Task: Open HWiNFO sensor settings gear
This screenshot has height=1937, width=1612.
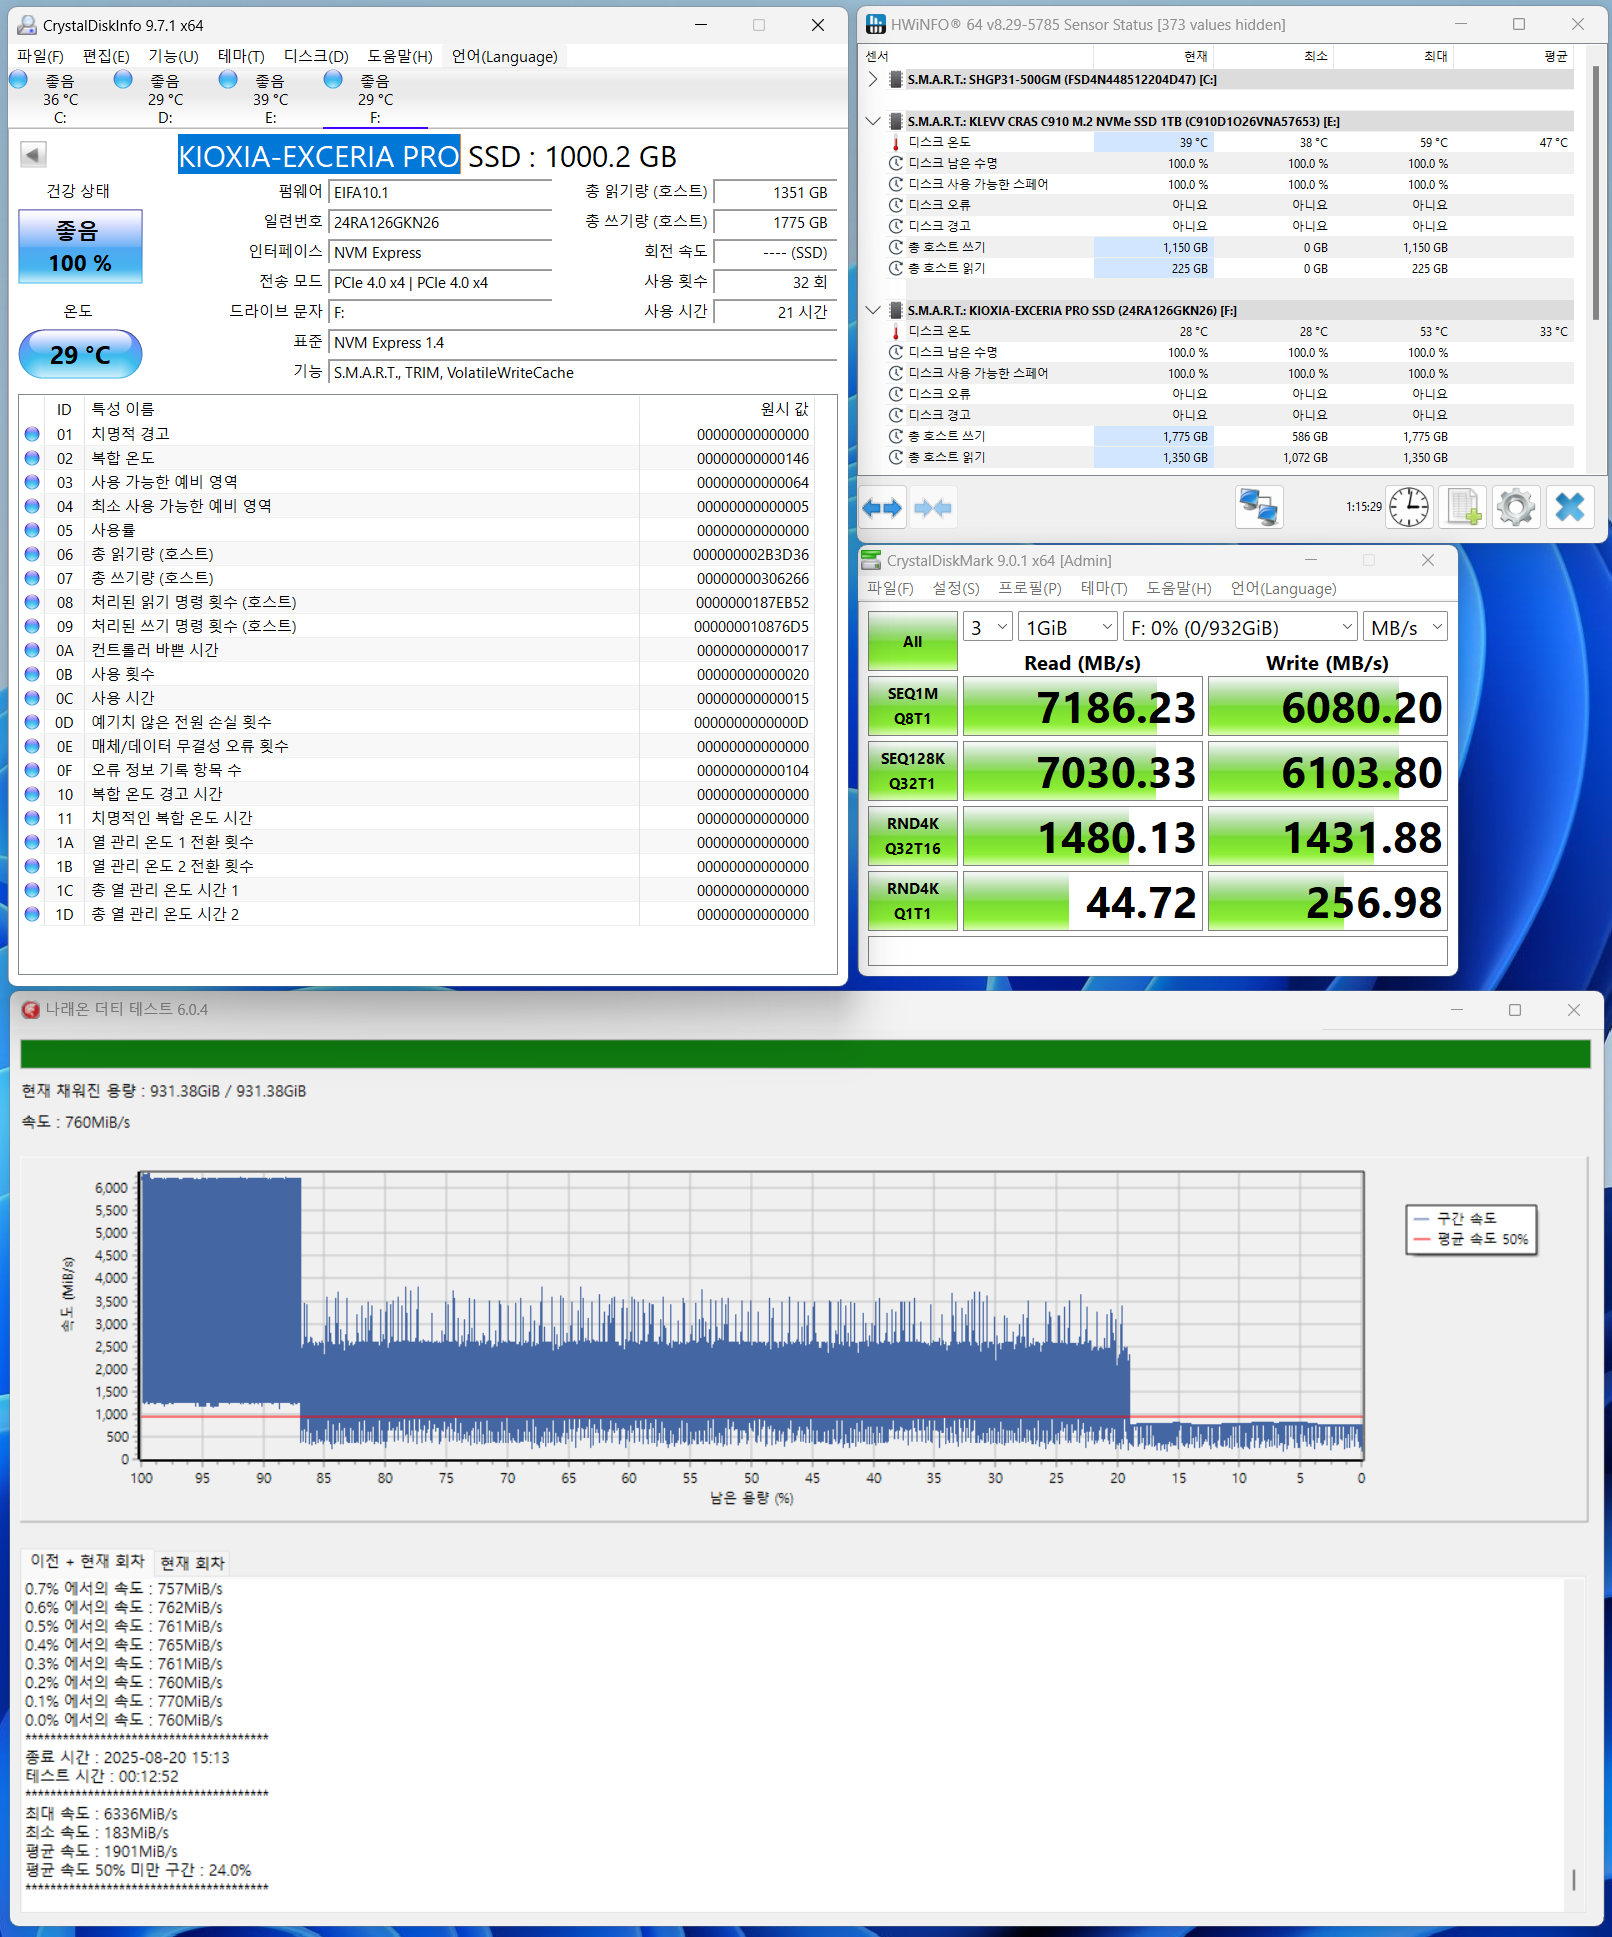Action: pyautogui.click(x=1516, y=508)
